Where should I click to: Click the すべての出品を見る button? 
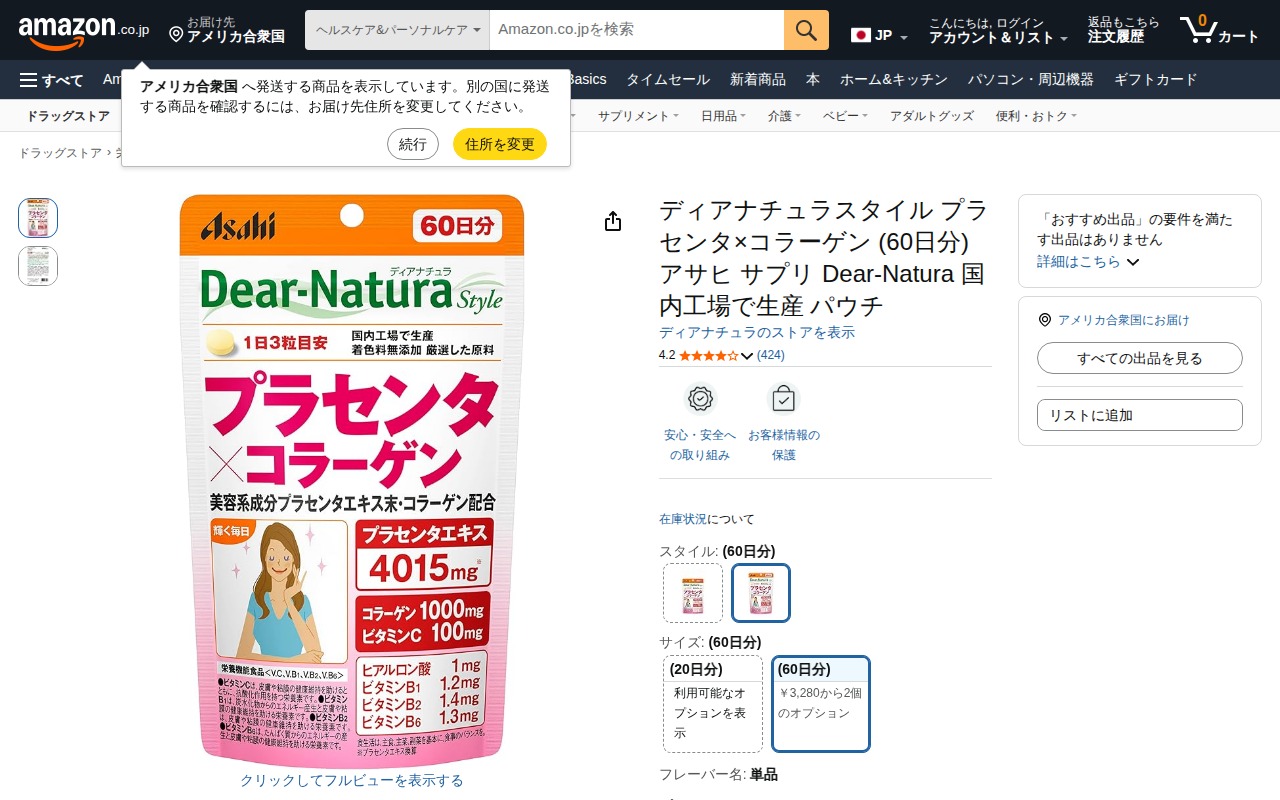coord(1139,358)
